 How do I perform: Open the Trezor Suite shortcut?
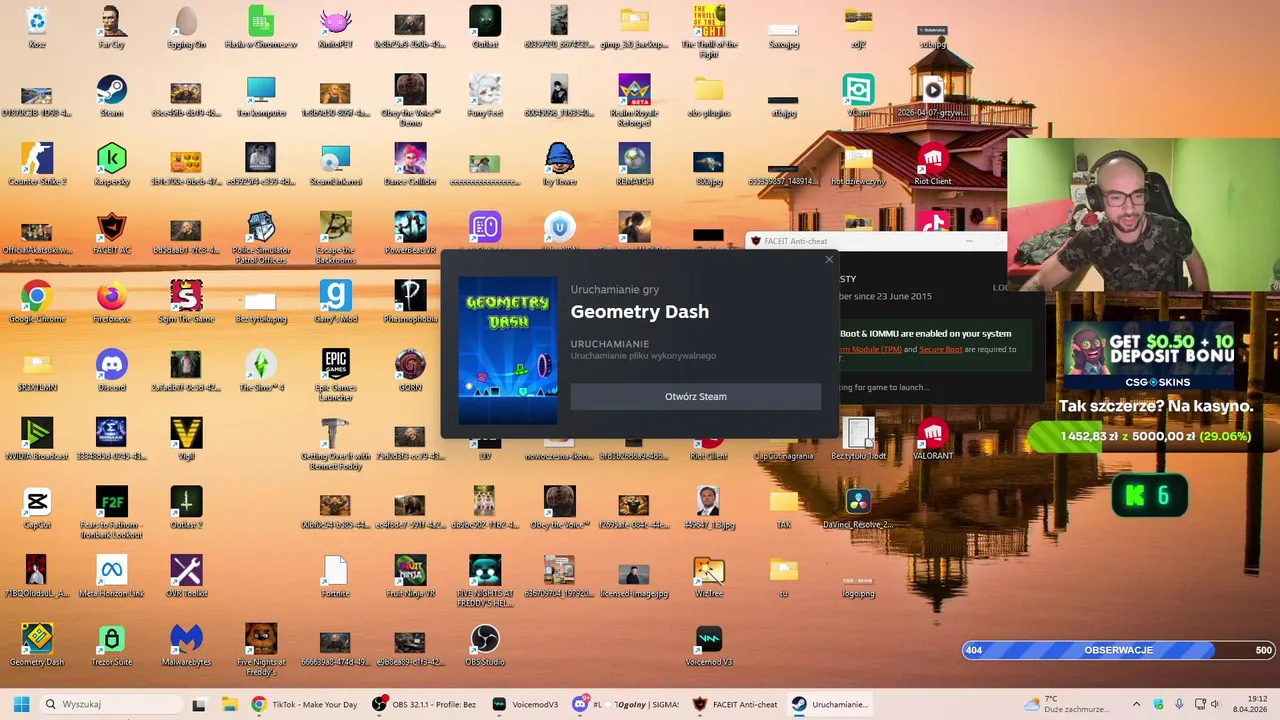pyautogui.click(x=112, y=645)
